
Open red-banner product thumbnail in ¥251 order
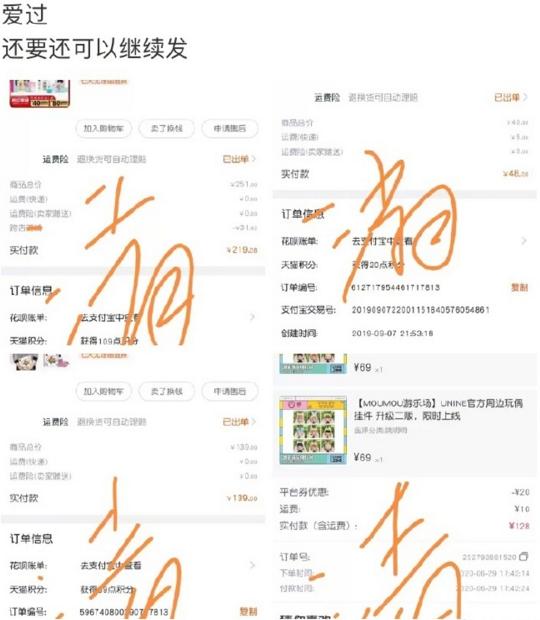pos(40,93)
